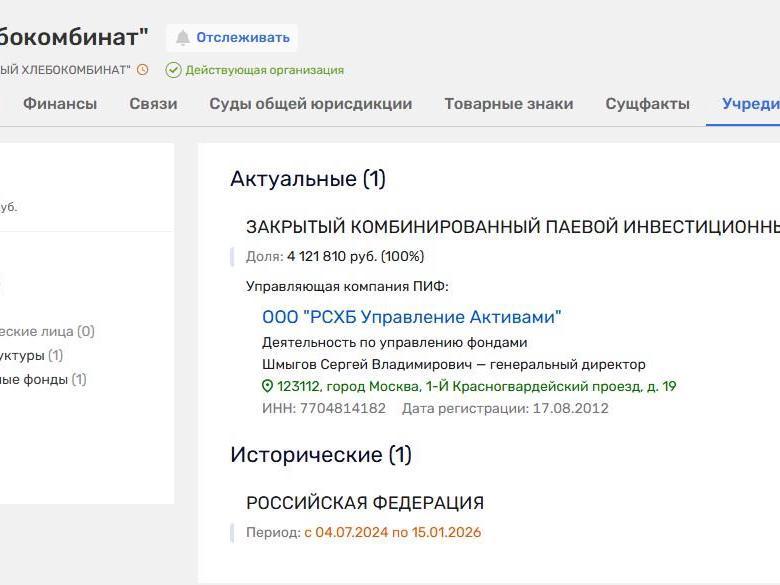The height and width of the screenshot is (585, 780).
Task: Filter by the (0) лица category
Action: tap(46, 331)
